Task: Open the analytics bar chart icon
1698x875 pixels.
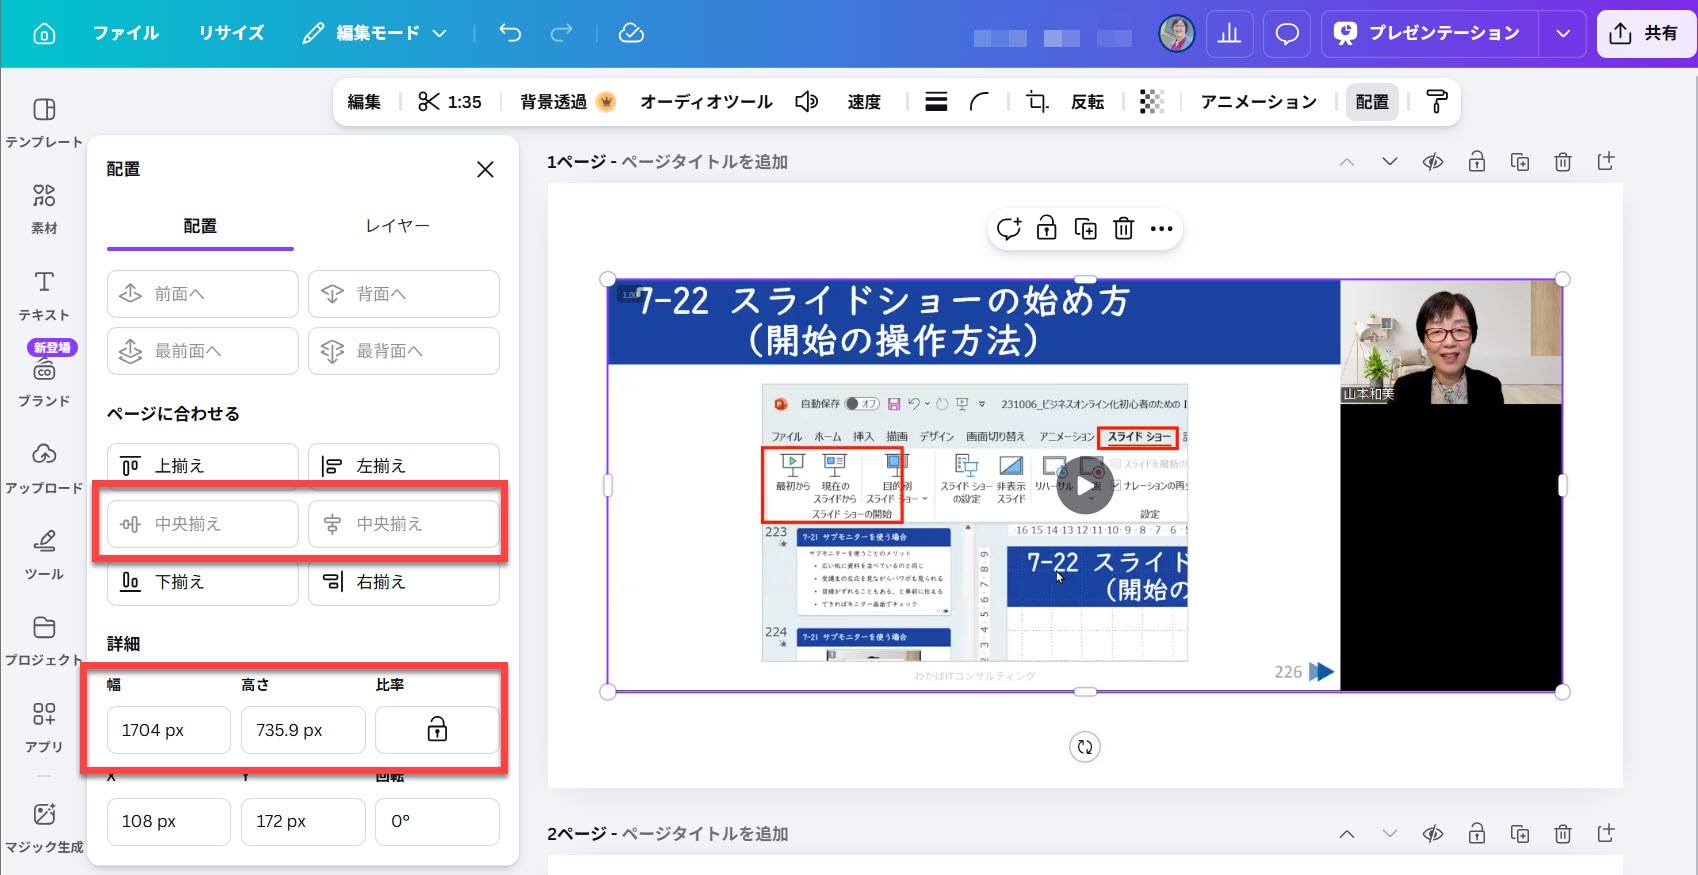Action: coord(1230,34)
